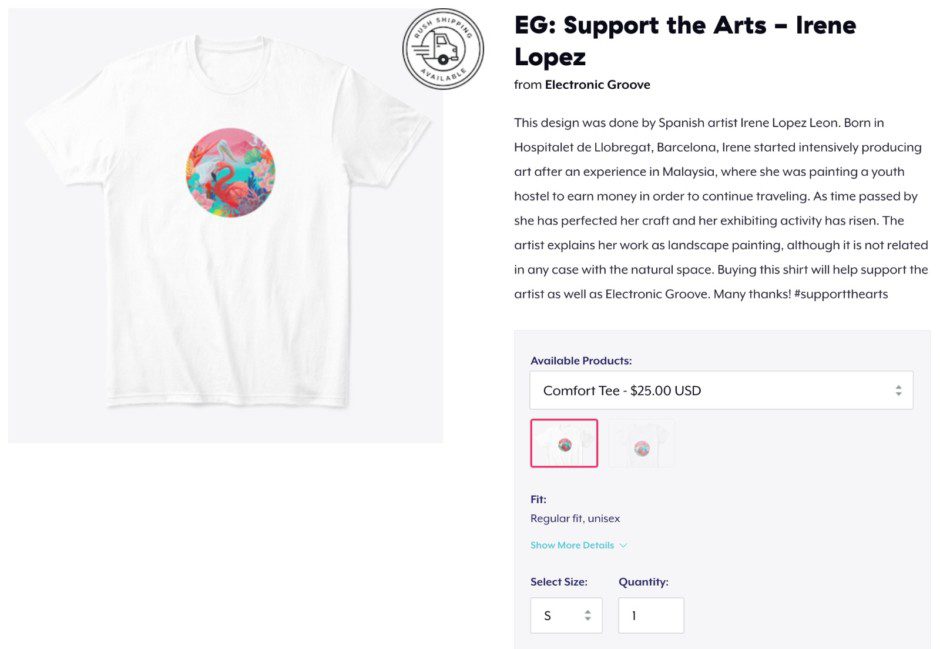
Task: Click the up-down arrows in the Available Products field
Action: coord(897,391)
